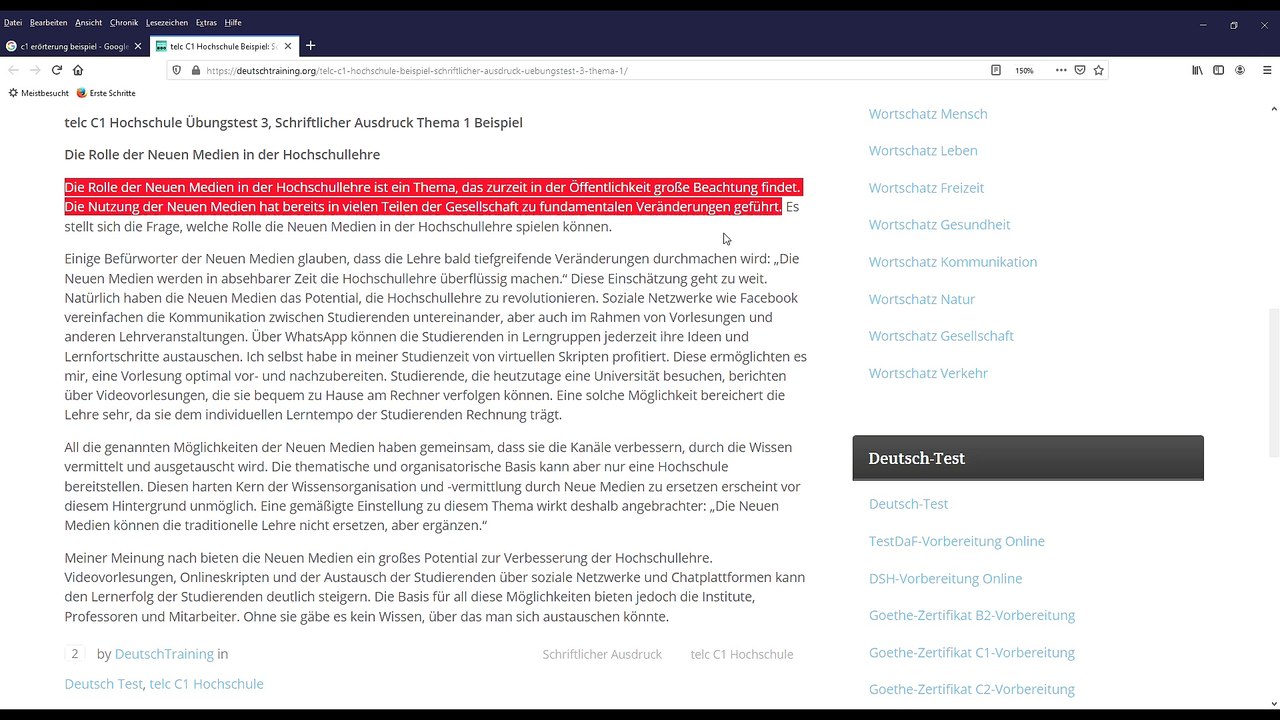Open the Meistbesucht bookmarks folder
Image resolution: width=1280 pixels, height=720 pixels.
pos(38,93)
